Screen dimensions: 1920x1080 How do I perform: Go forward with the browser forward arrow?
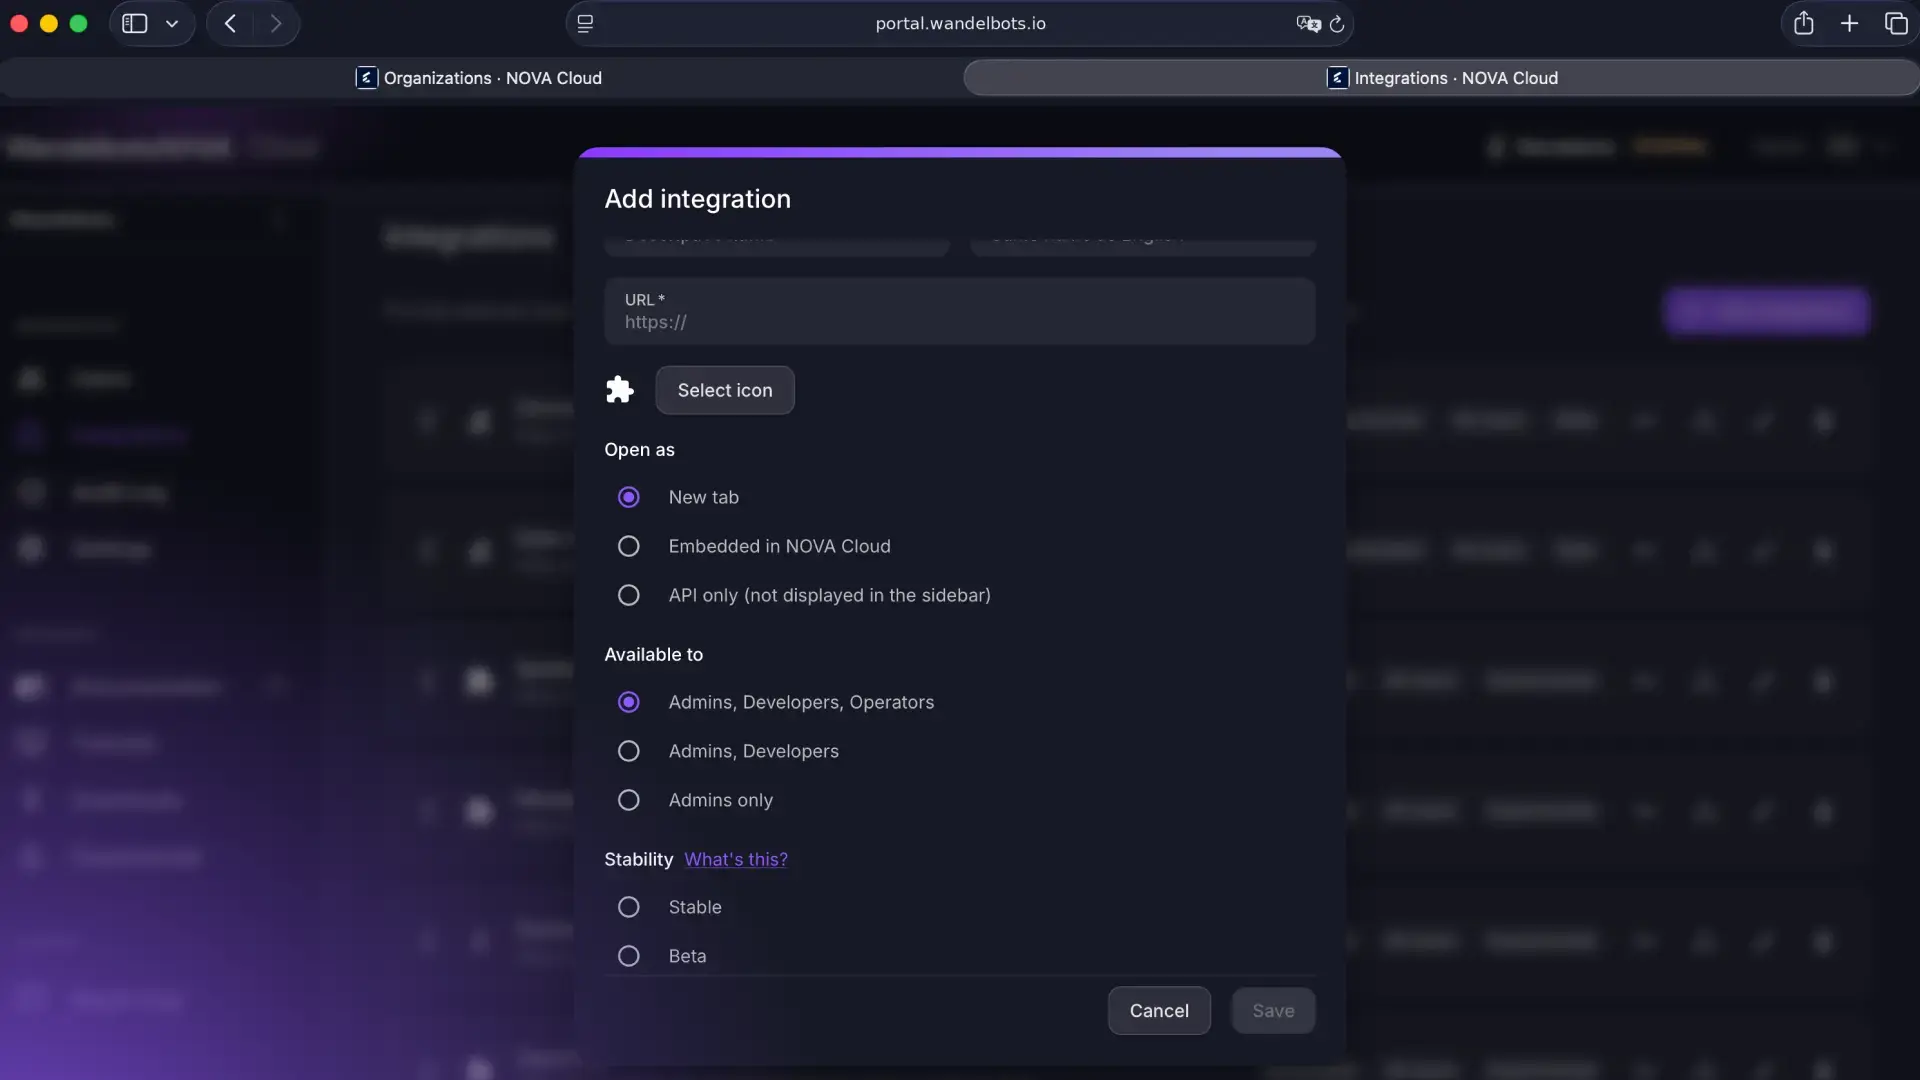(276, 23)
